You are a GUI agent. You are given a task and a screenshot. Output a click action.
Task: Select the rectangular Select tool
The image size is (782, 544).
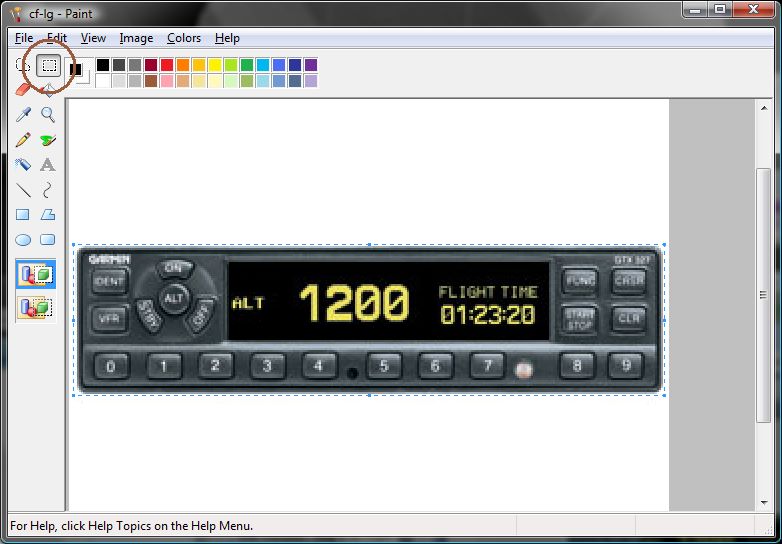(48, 65)
